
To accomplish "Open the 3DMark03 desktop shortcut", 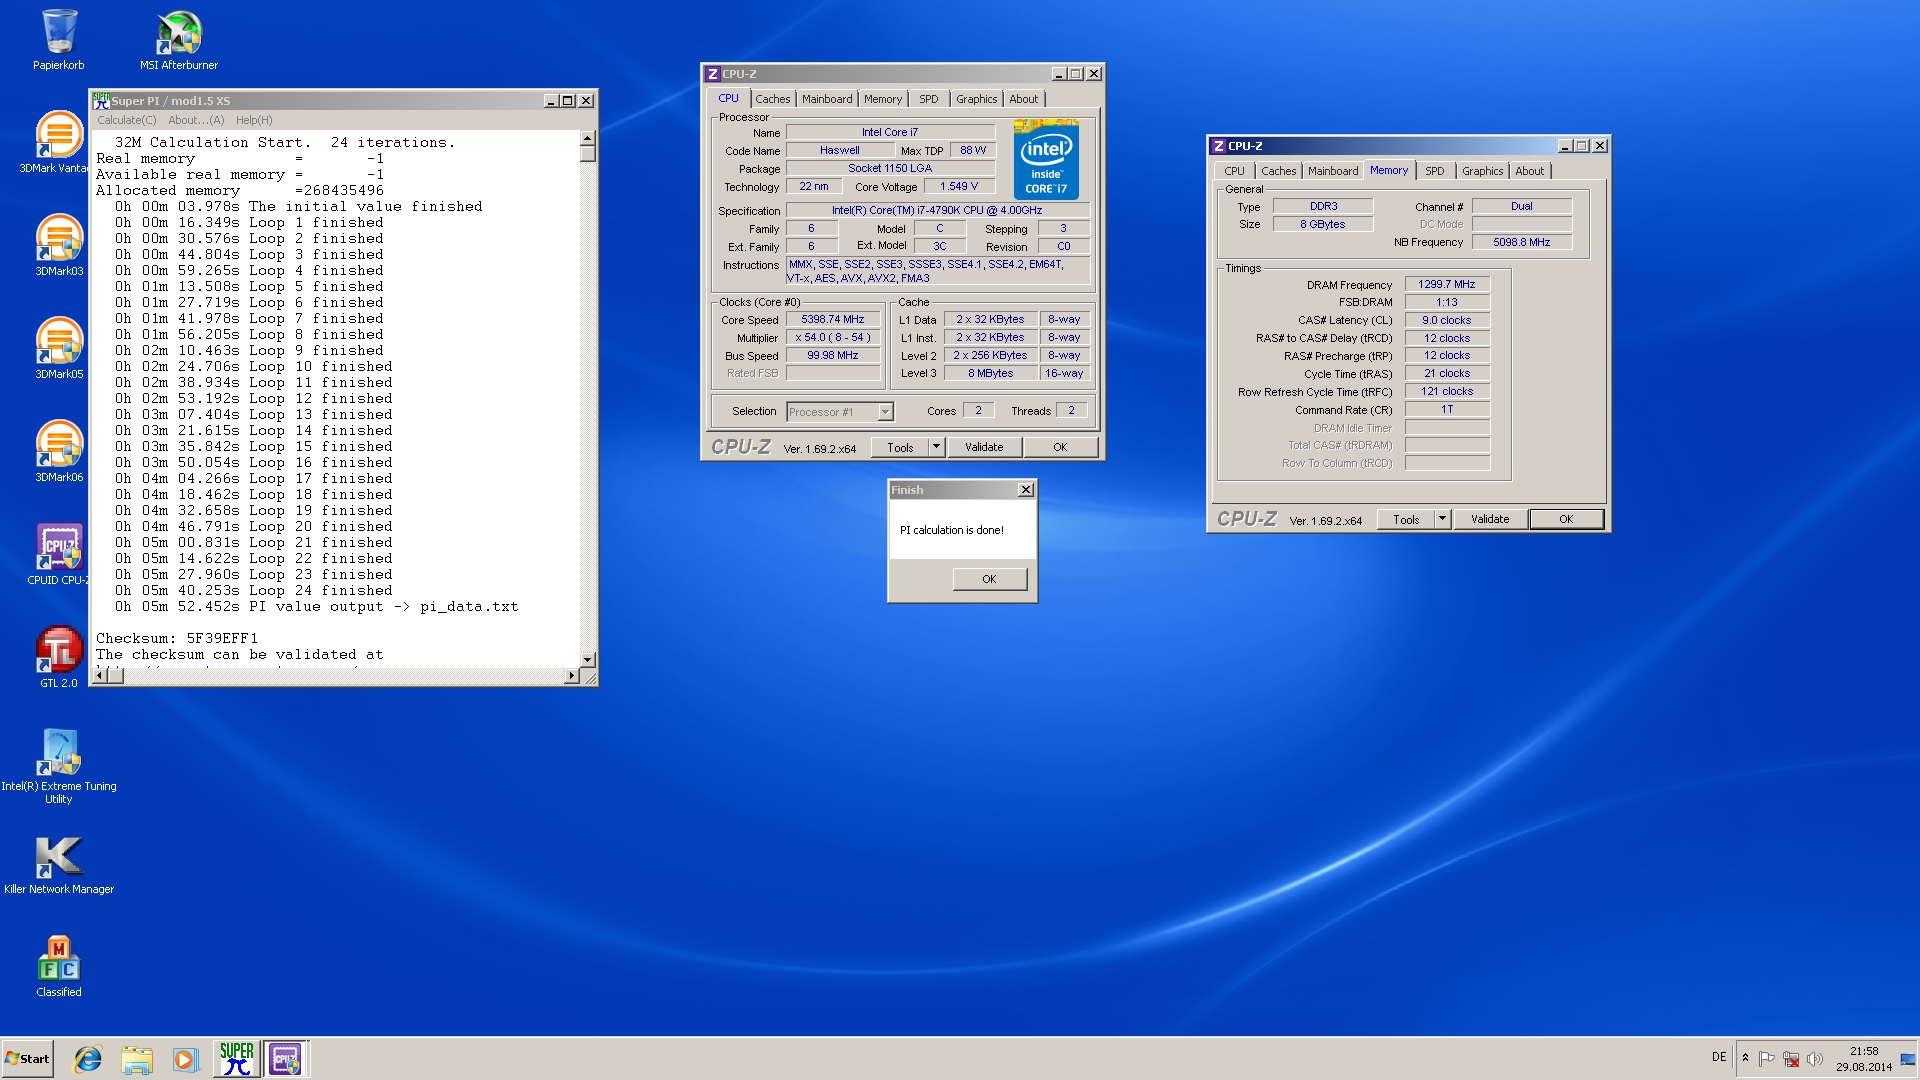I will [59, 246].
